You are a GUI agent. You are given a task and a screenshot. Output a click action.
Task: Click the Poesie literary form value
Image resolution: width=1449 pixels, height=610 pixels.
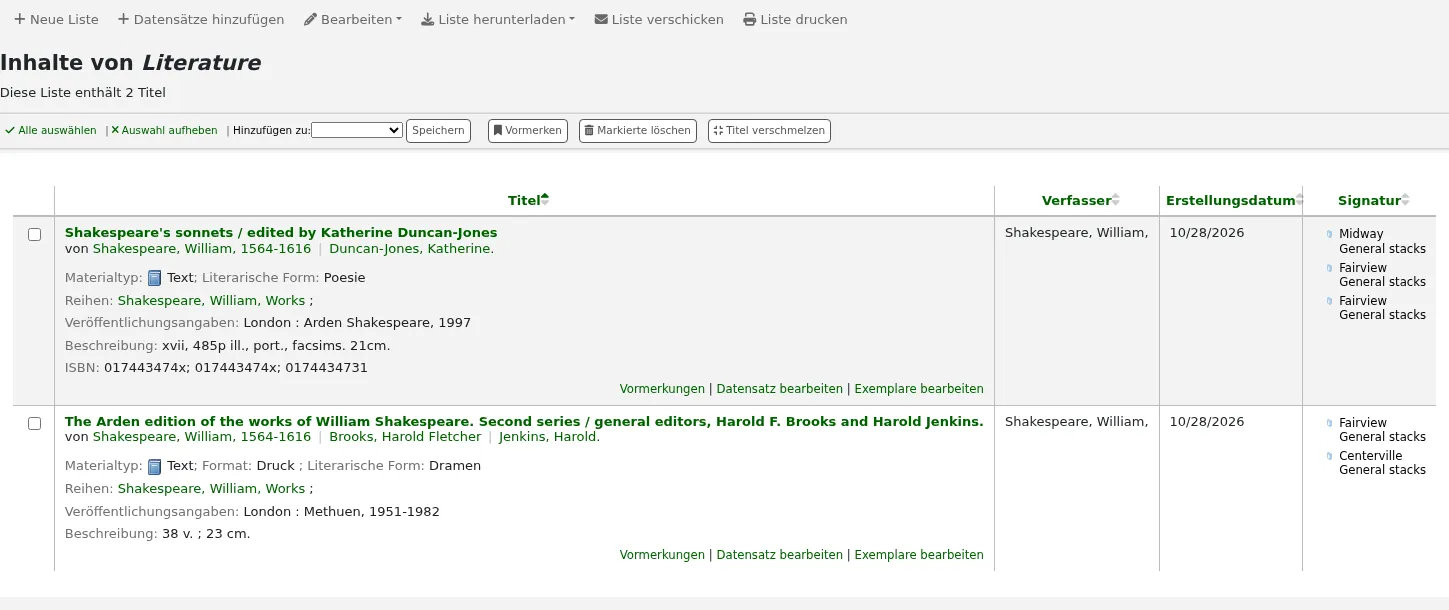point(345,277)
